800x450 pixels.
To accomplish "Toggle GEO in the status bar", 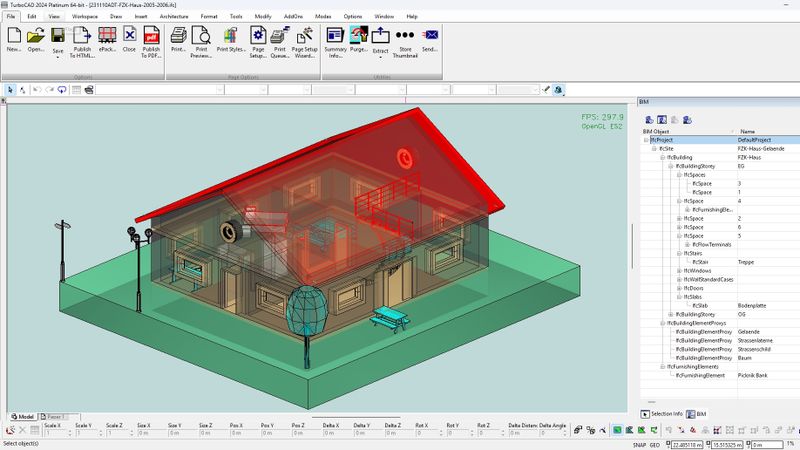I will (x=655, y=445).
